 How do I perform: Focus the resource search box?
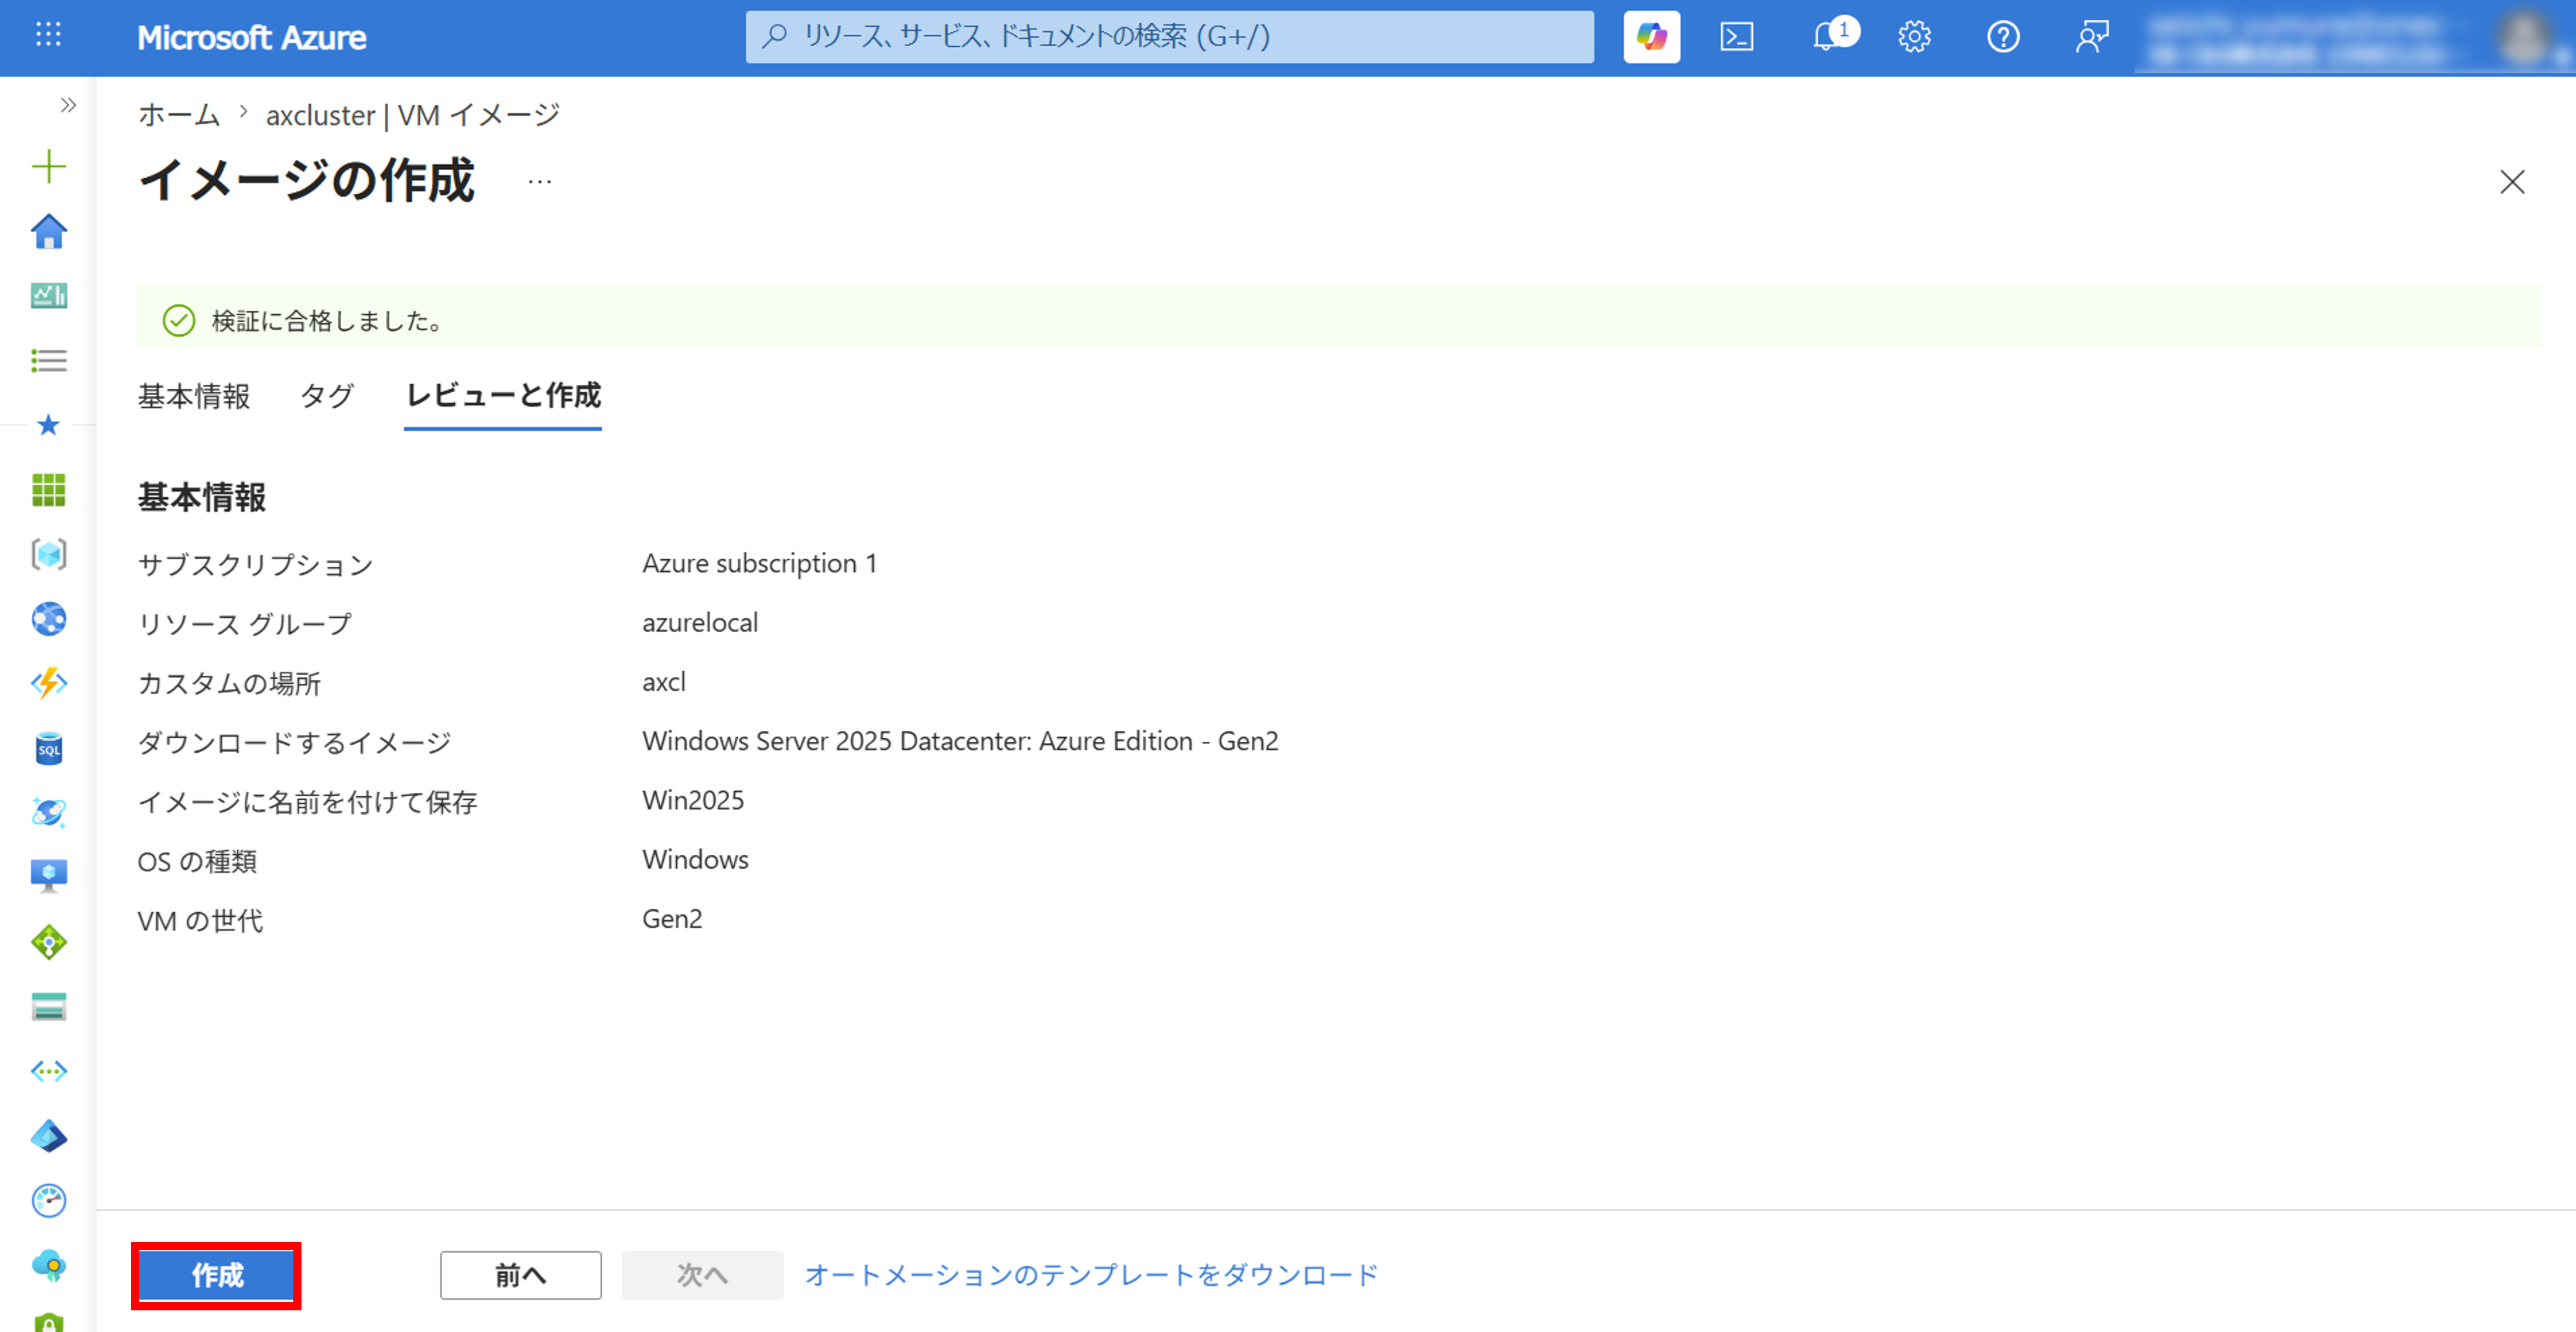tap(1170, 37)
